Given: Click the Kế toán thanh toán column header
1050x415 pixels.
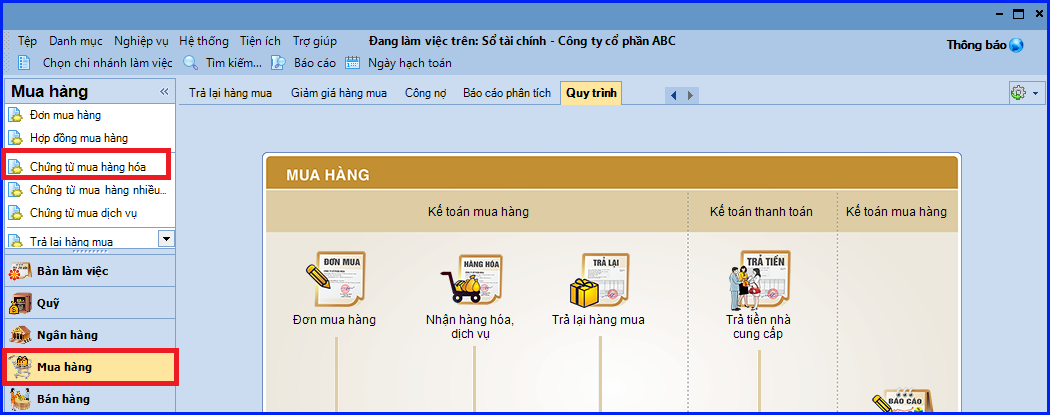Looking at the screenshot, I should 761,212.
